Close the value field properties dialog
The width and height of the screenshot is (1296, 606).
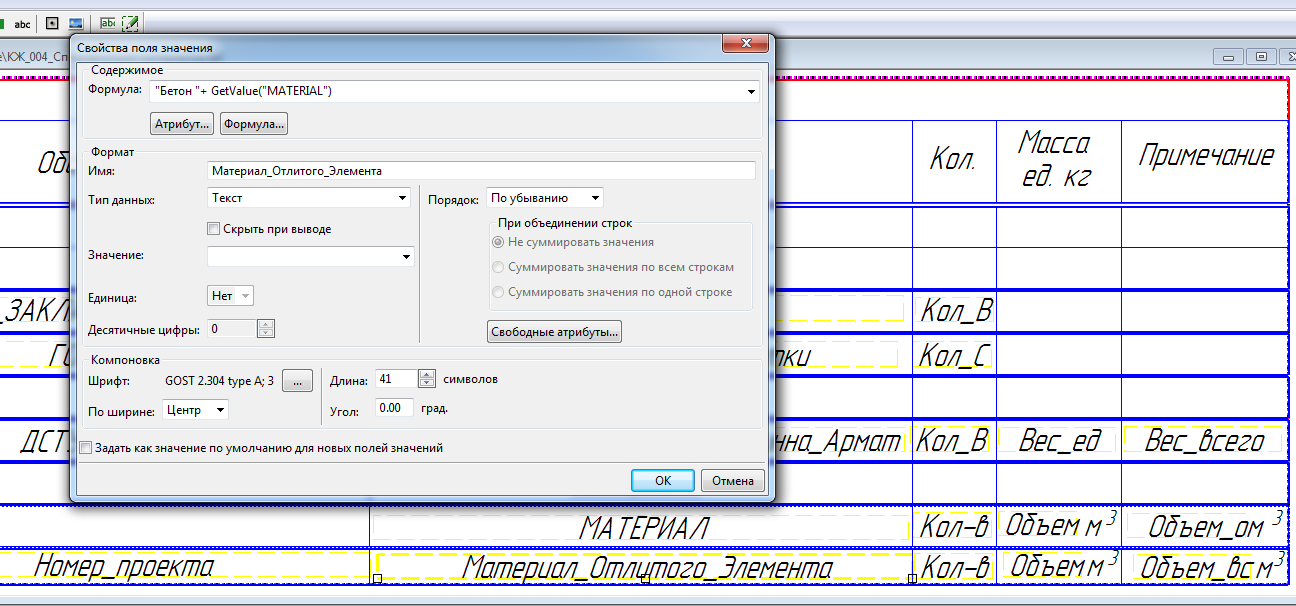[x=745, y=44]
